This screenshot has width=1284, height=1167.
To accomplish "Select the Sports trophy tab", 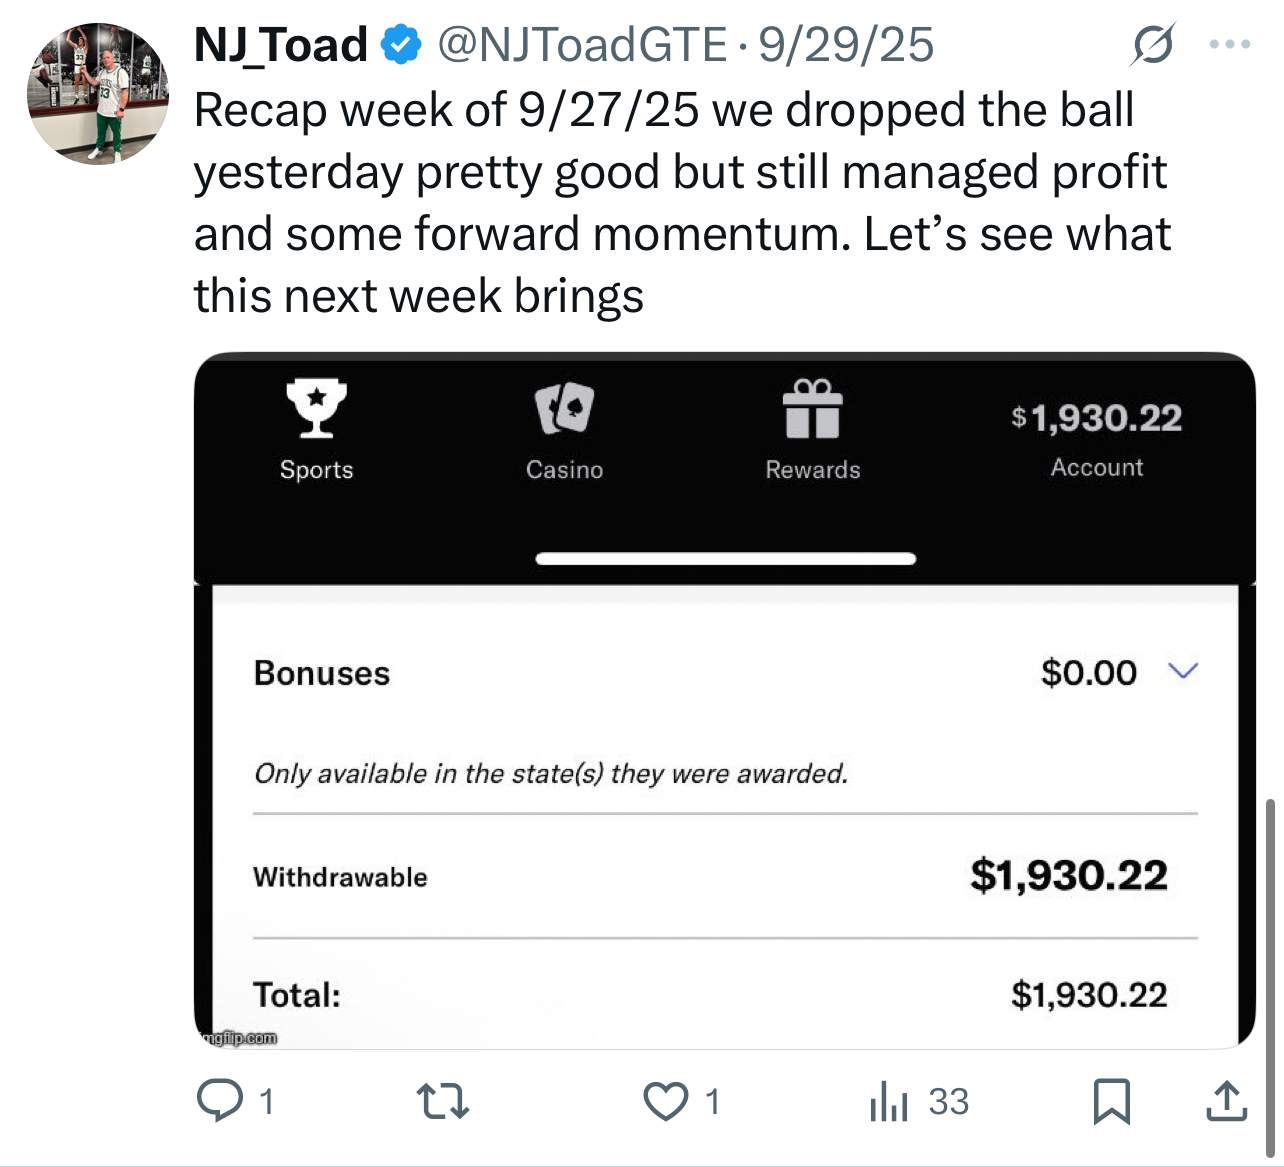I will (316, 428).
